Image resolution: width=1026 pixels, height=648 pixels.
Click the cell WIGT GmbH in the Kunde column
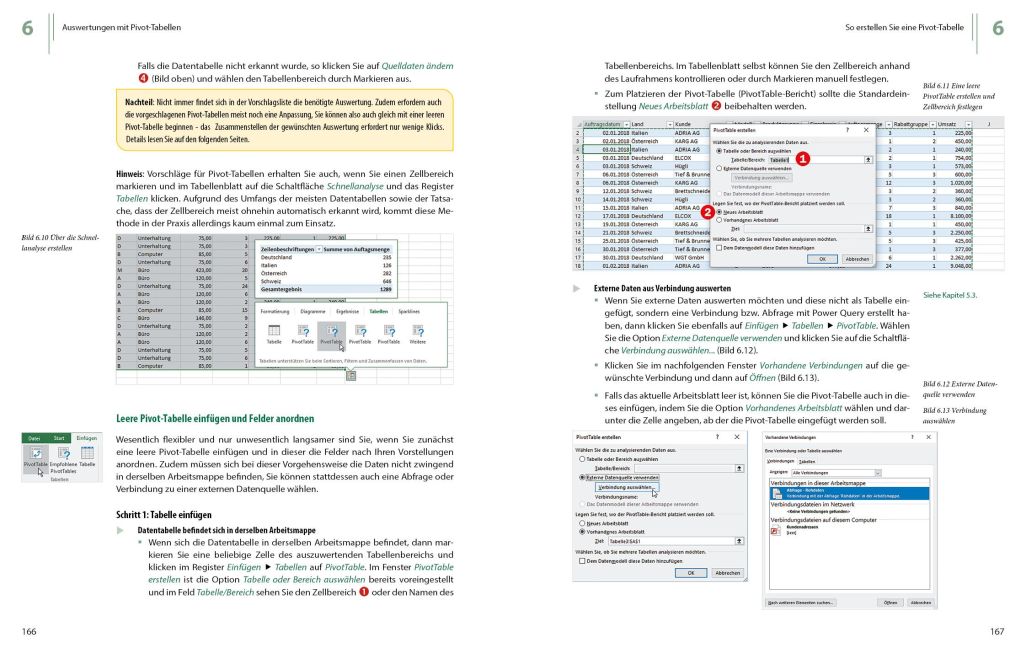click(690, 257)
